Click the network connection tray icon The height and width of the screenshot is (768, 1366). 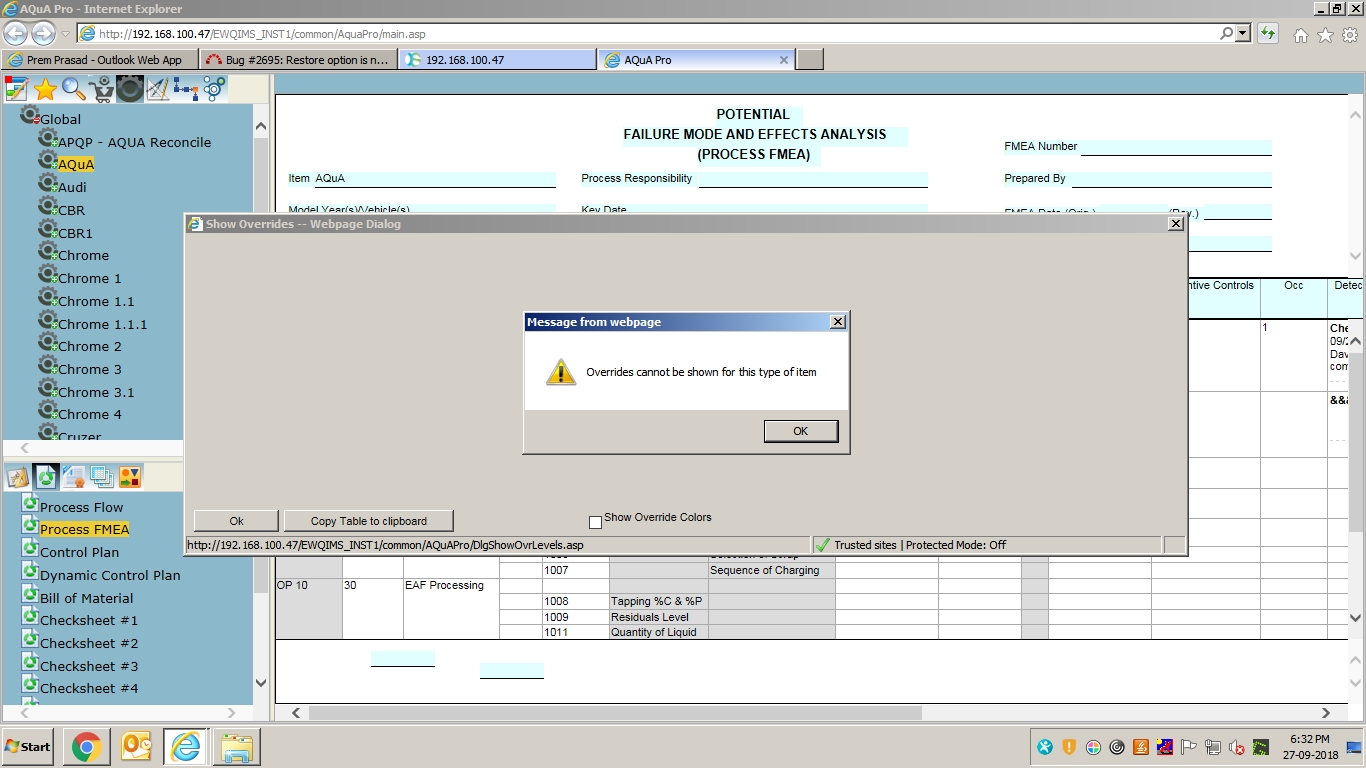click(x=1213, y=747)
